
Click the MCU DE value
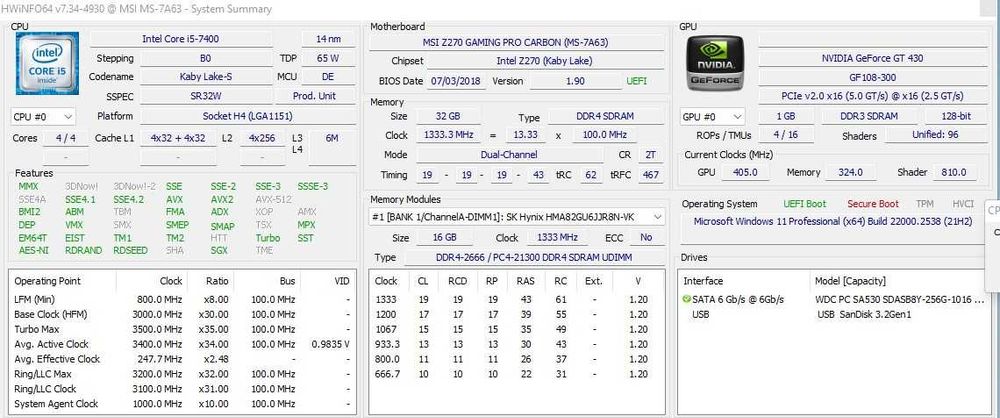coord(328,77)
